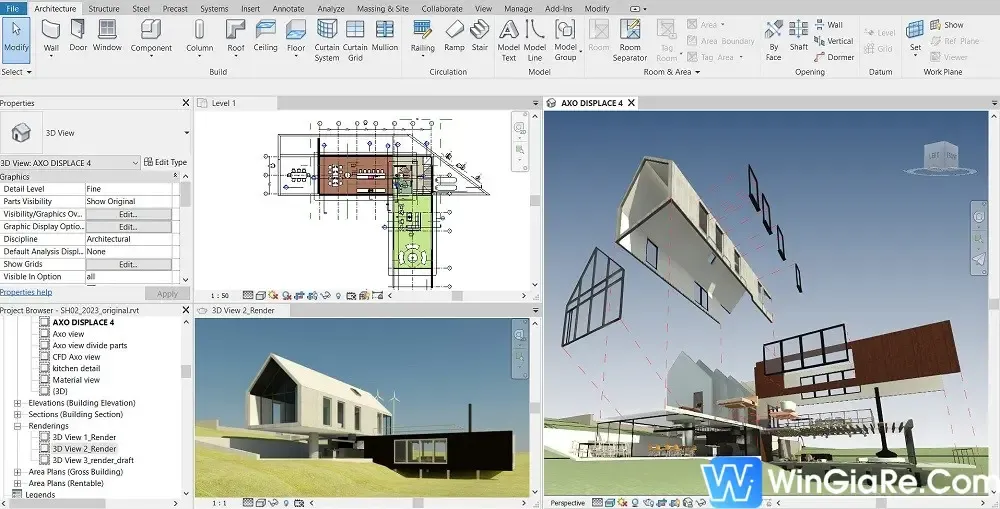Switch to the Annotate ribbon tab

(x=288, y=8)
